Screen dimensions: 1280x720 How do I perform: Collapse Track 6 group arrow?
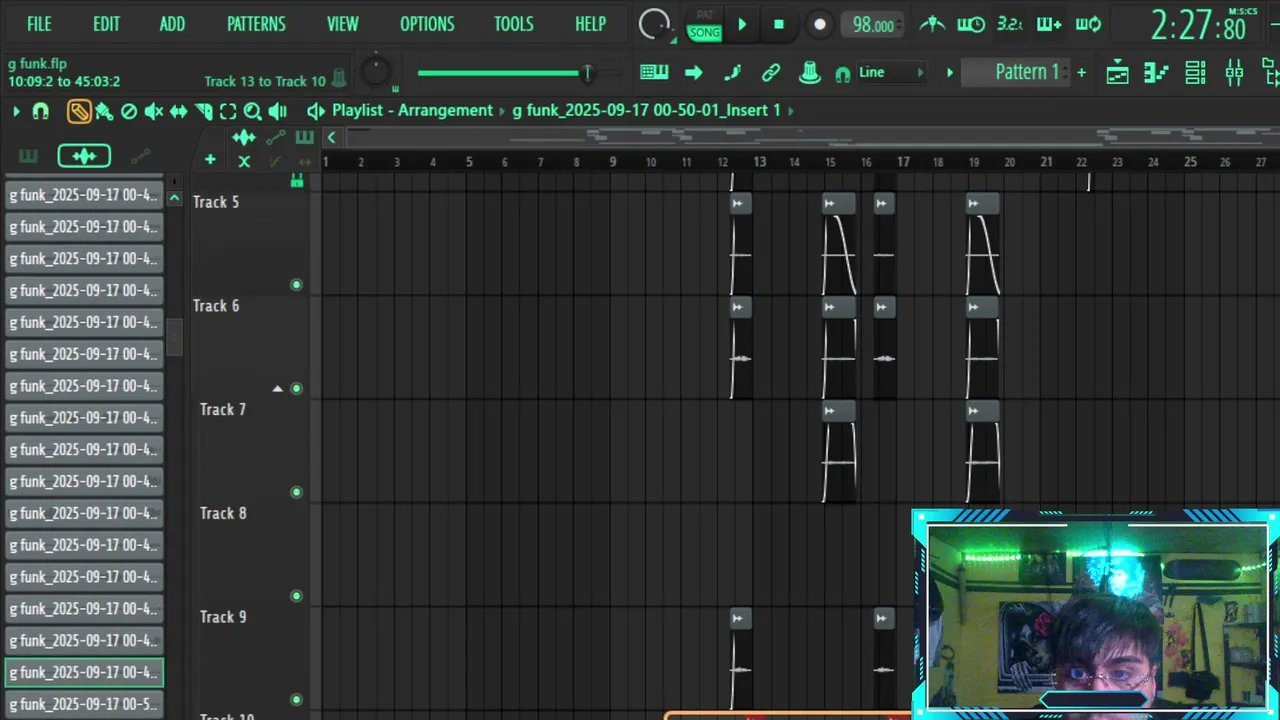coord(277,388)
